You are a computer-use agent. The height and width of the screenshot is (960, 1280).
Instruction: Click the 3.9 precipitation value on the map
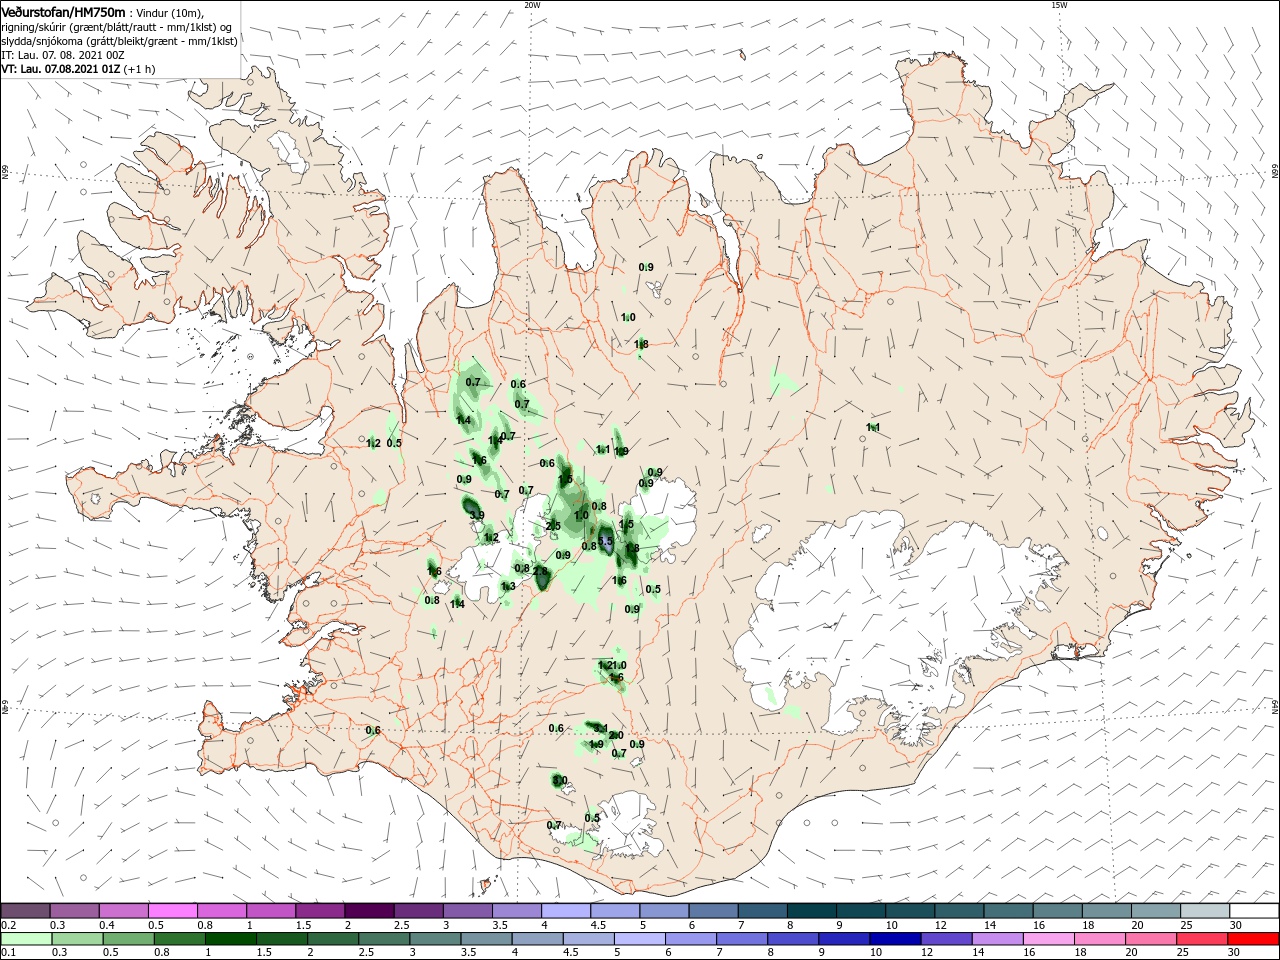(x=477, y=515)
